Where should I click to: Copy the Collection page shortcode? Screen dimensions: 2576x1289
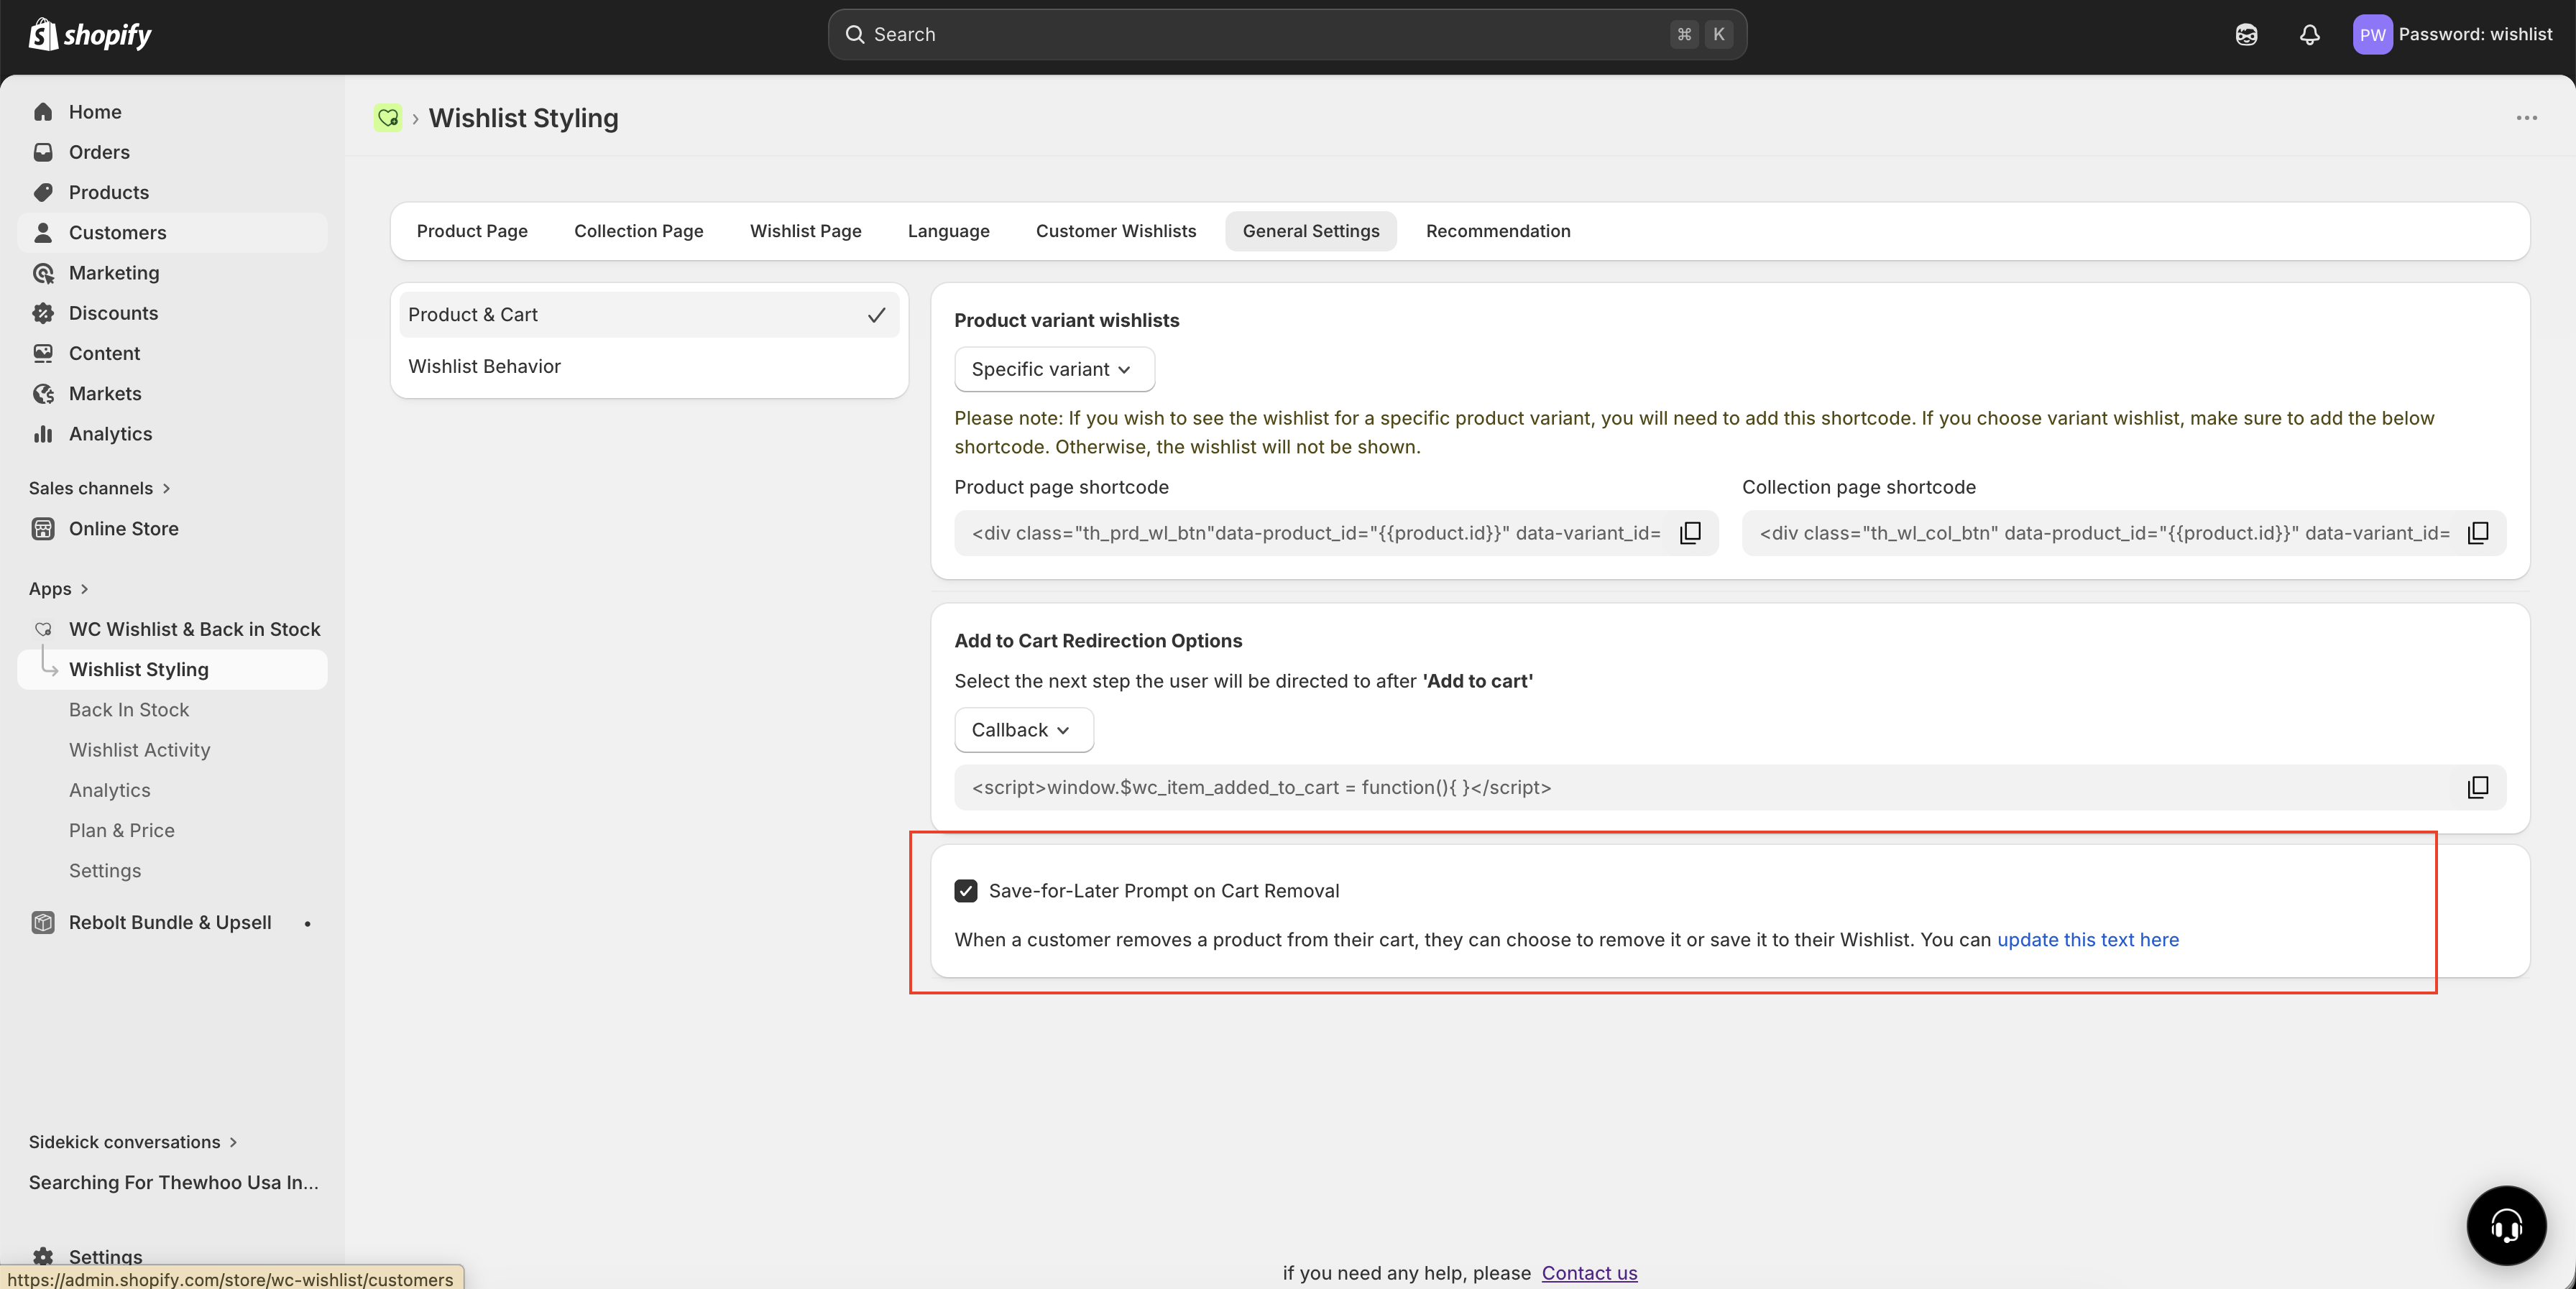[2478, 533]
